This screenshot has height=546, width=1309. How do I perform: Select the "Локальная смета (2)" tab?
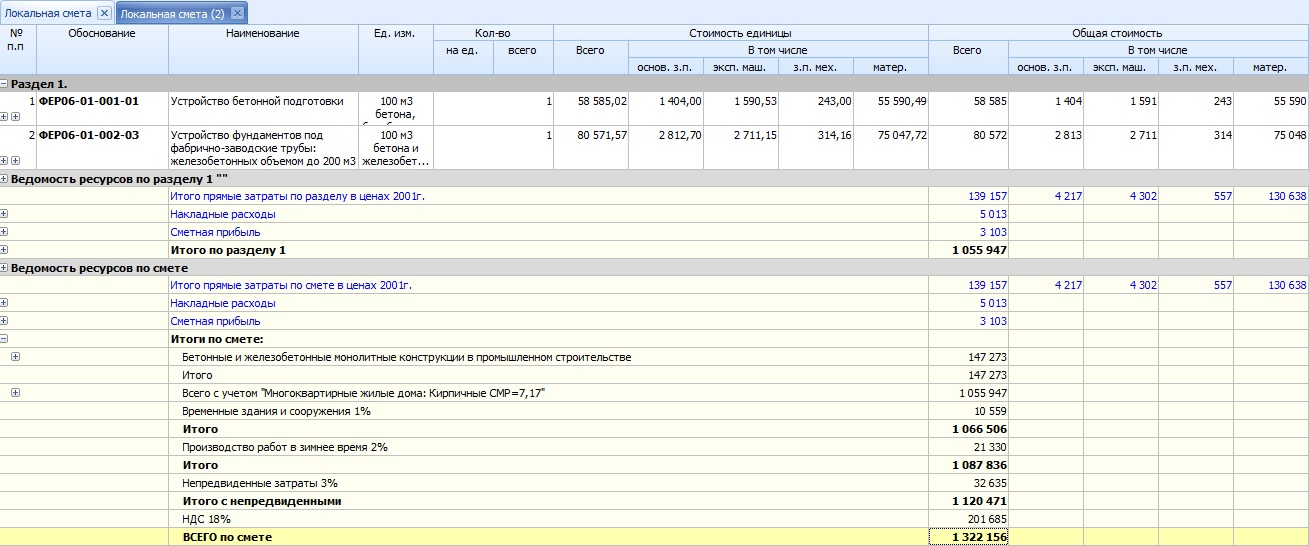click(172, 13)
